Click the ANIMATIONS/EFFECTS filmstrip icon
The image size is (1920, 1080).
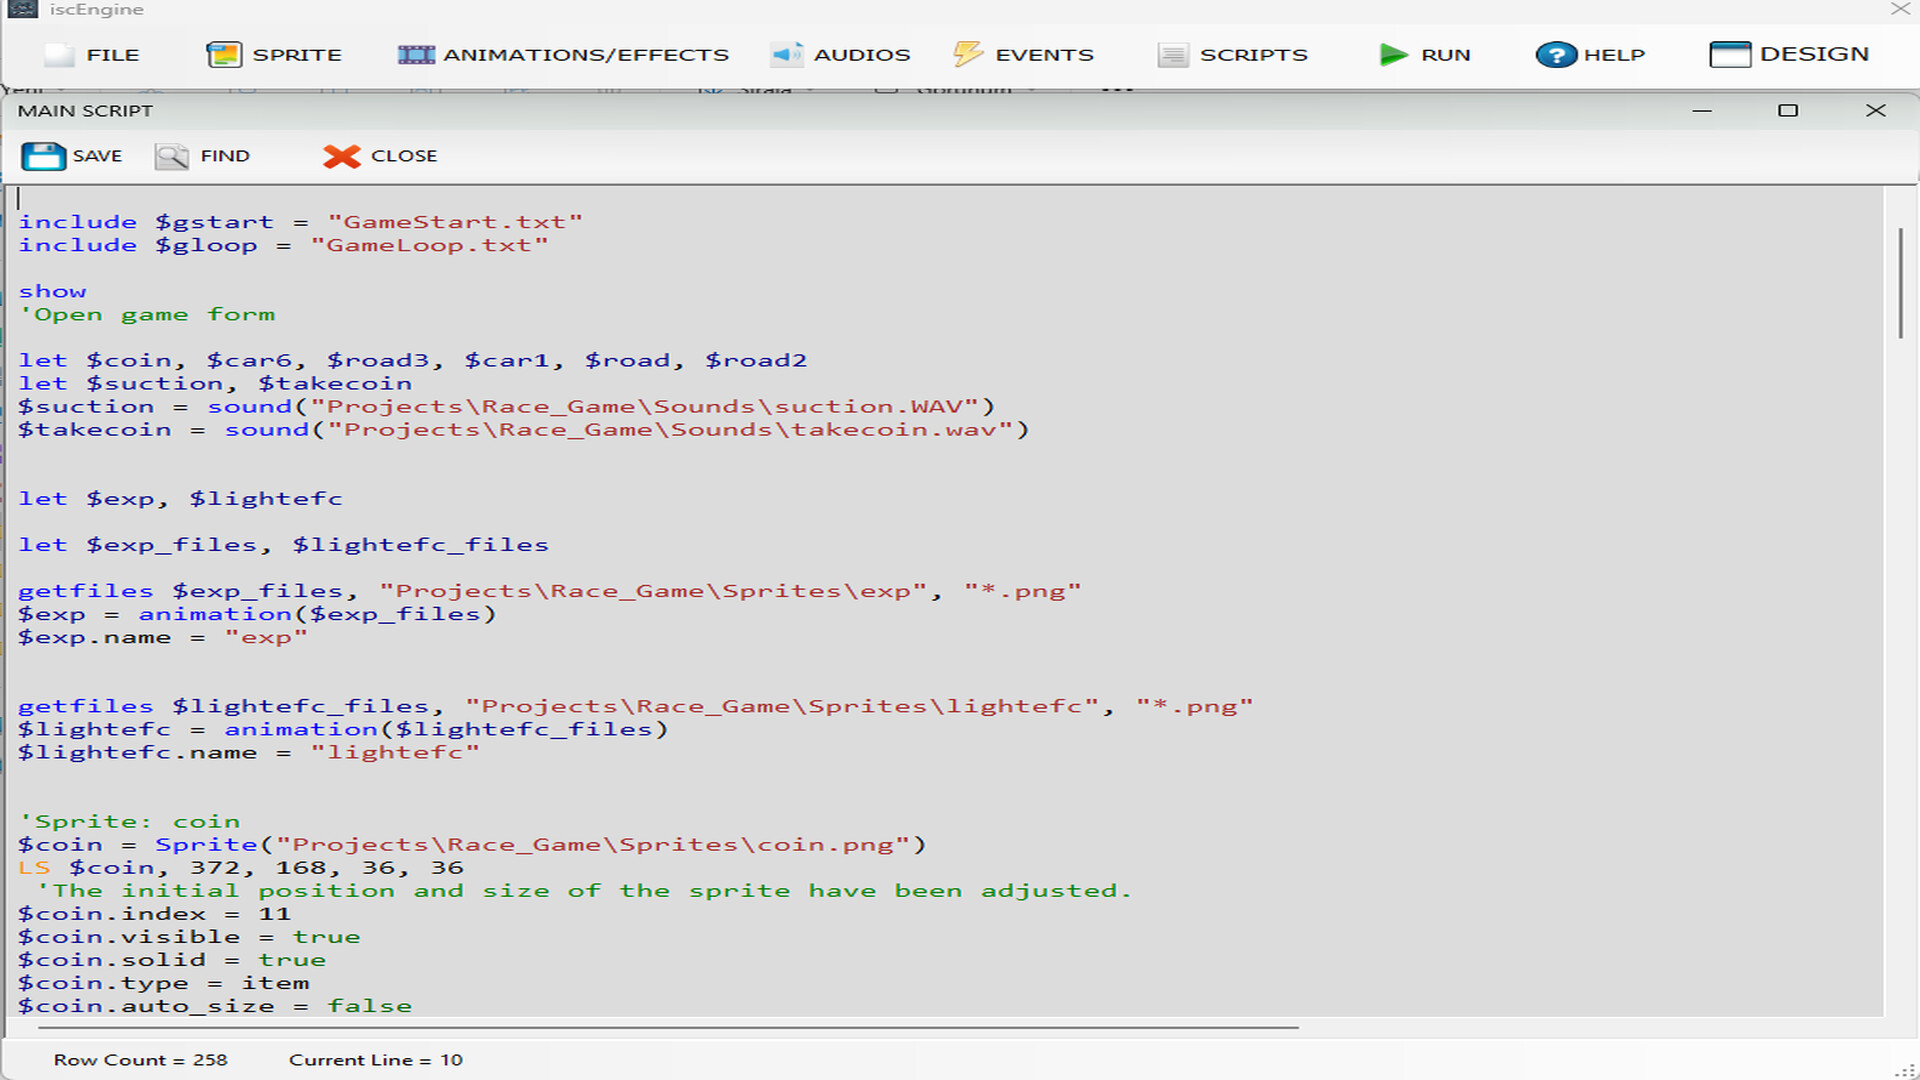pyautogui.click(x=417, y=54)
